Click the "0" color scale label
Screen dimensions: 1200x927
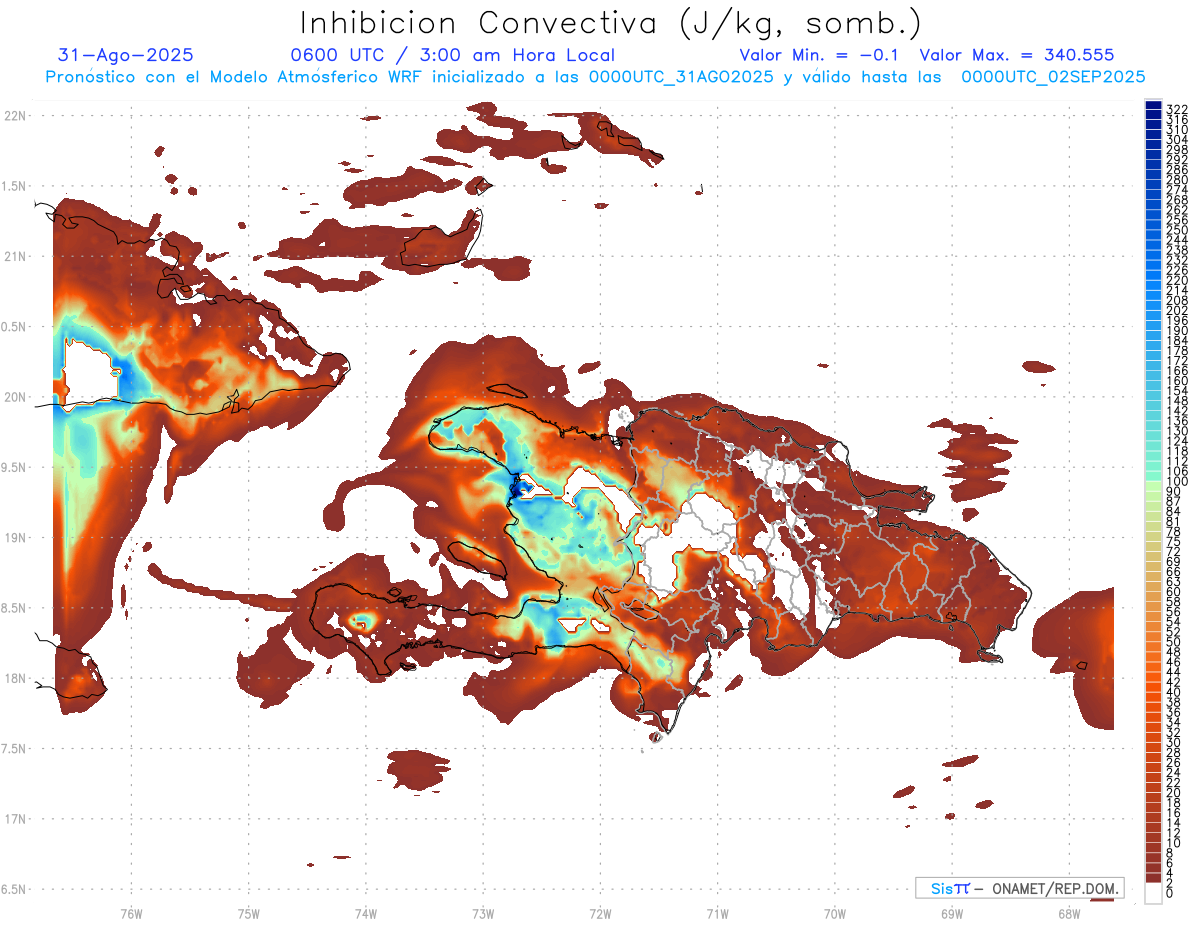(x=1170, y=894)
